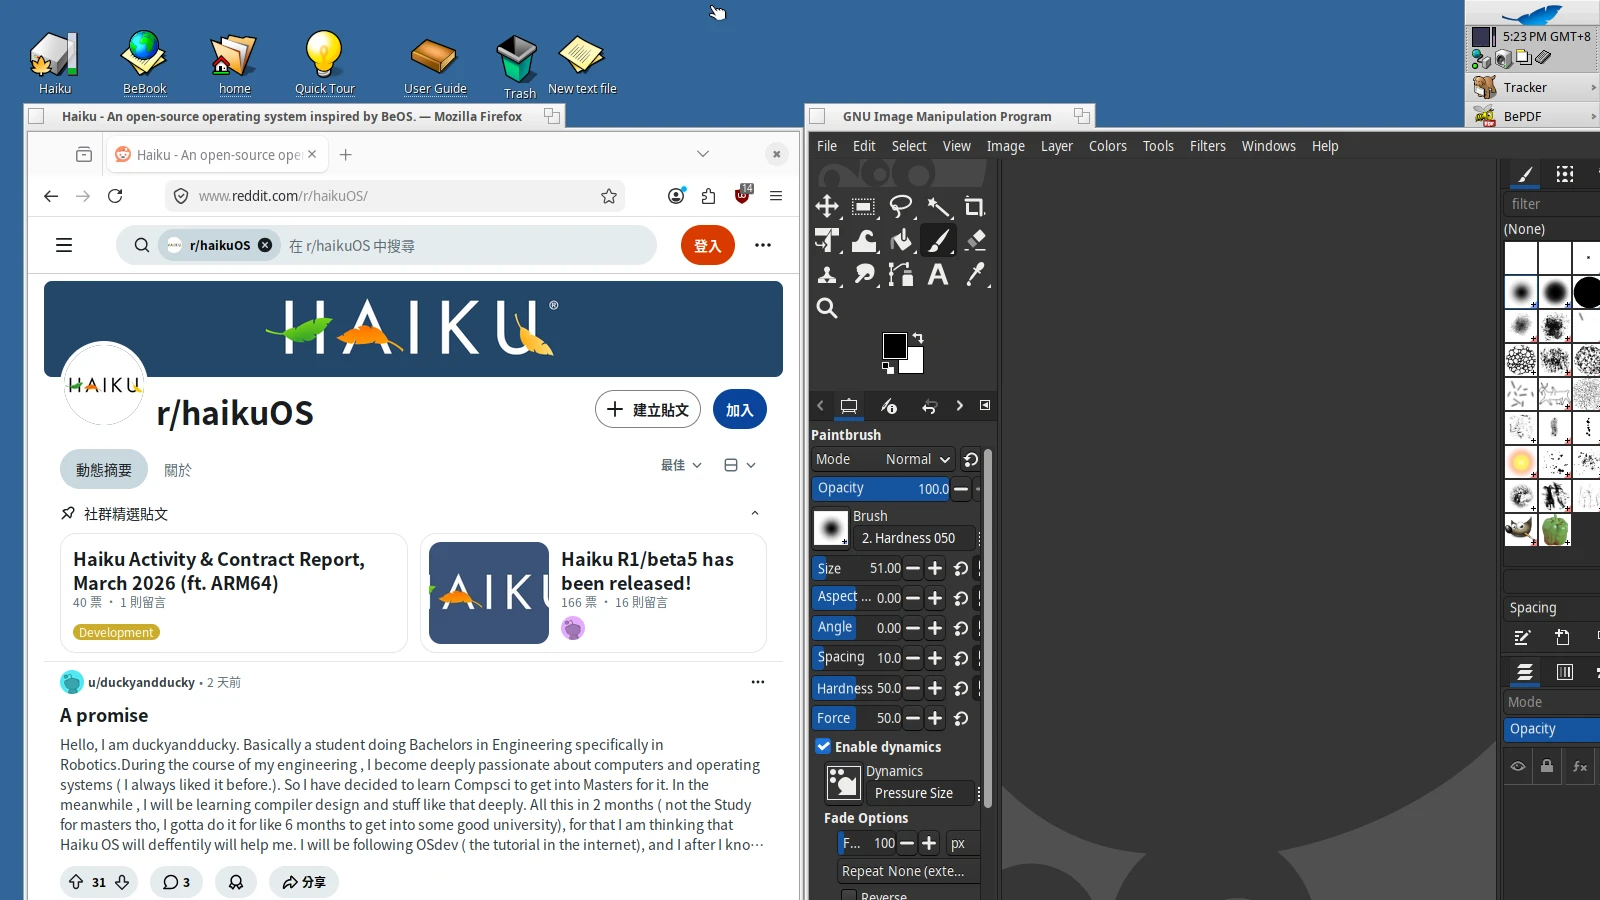Viewport: 1600px width, 900px height.
Task: Open the Haiku R1/beta5 release post
Action: tap(647, 571)
